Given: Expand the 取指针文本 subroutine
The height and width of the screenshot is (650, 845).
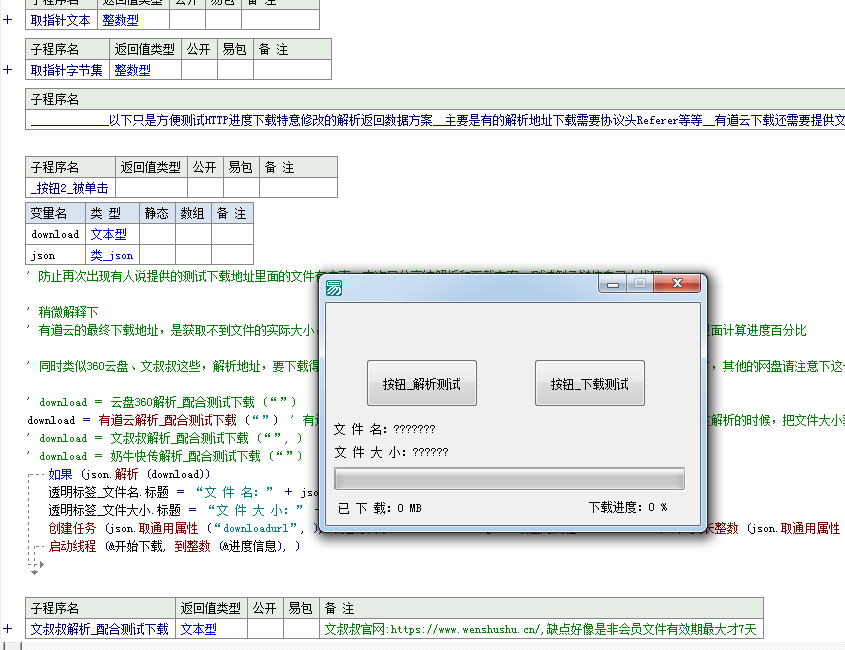Looking at the screenshot, I should [8, 20].
